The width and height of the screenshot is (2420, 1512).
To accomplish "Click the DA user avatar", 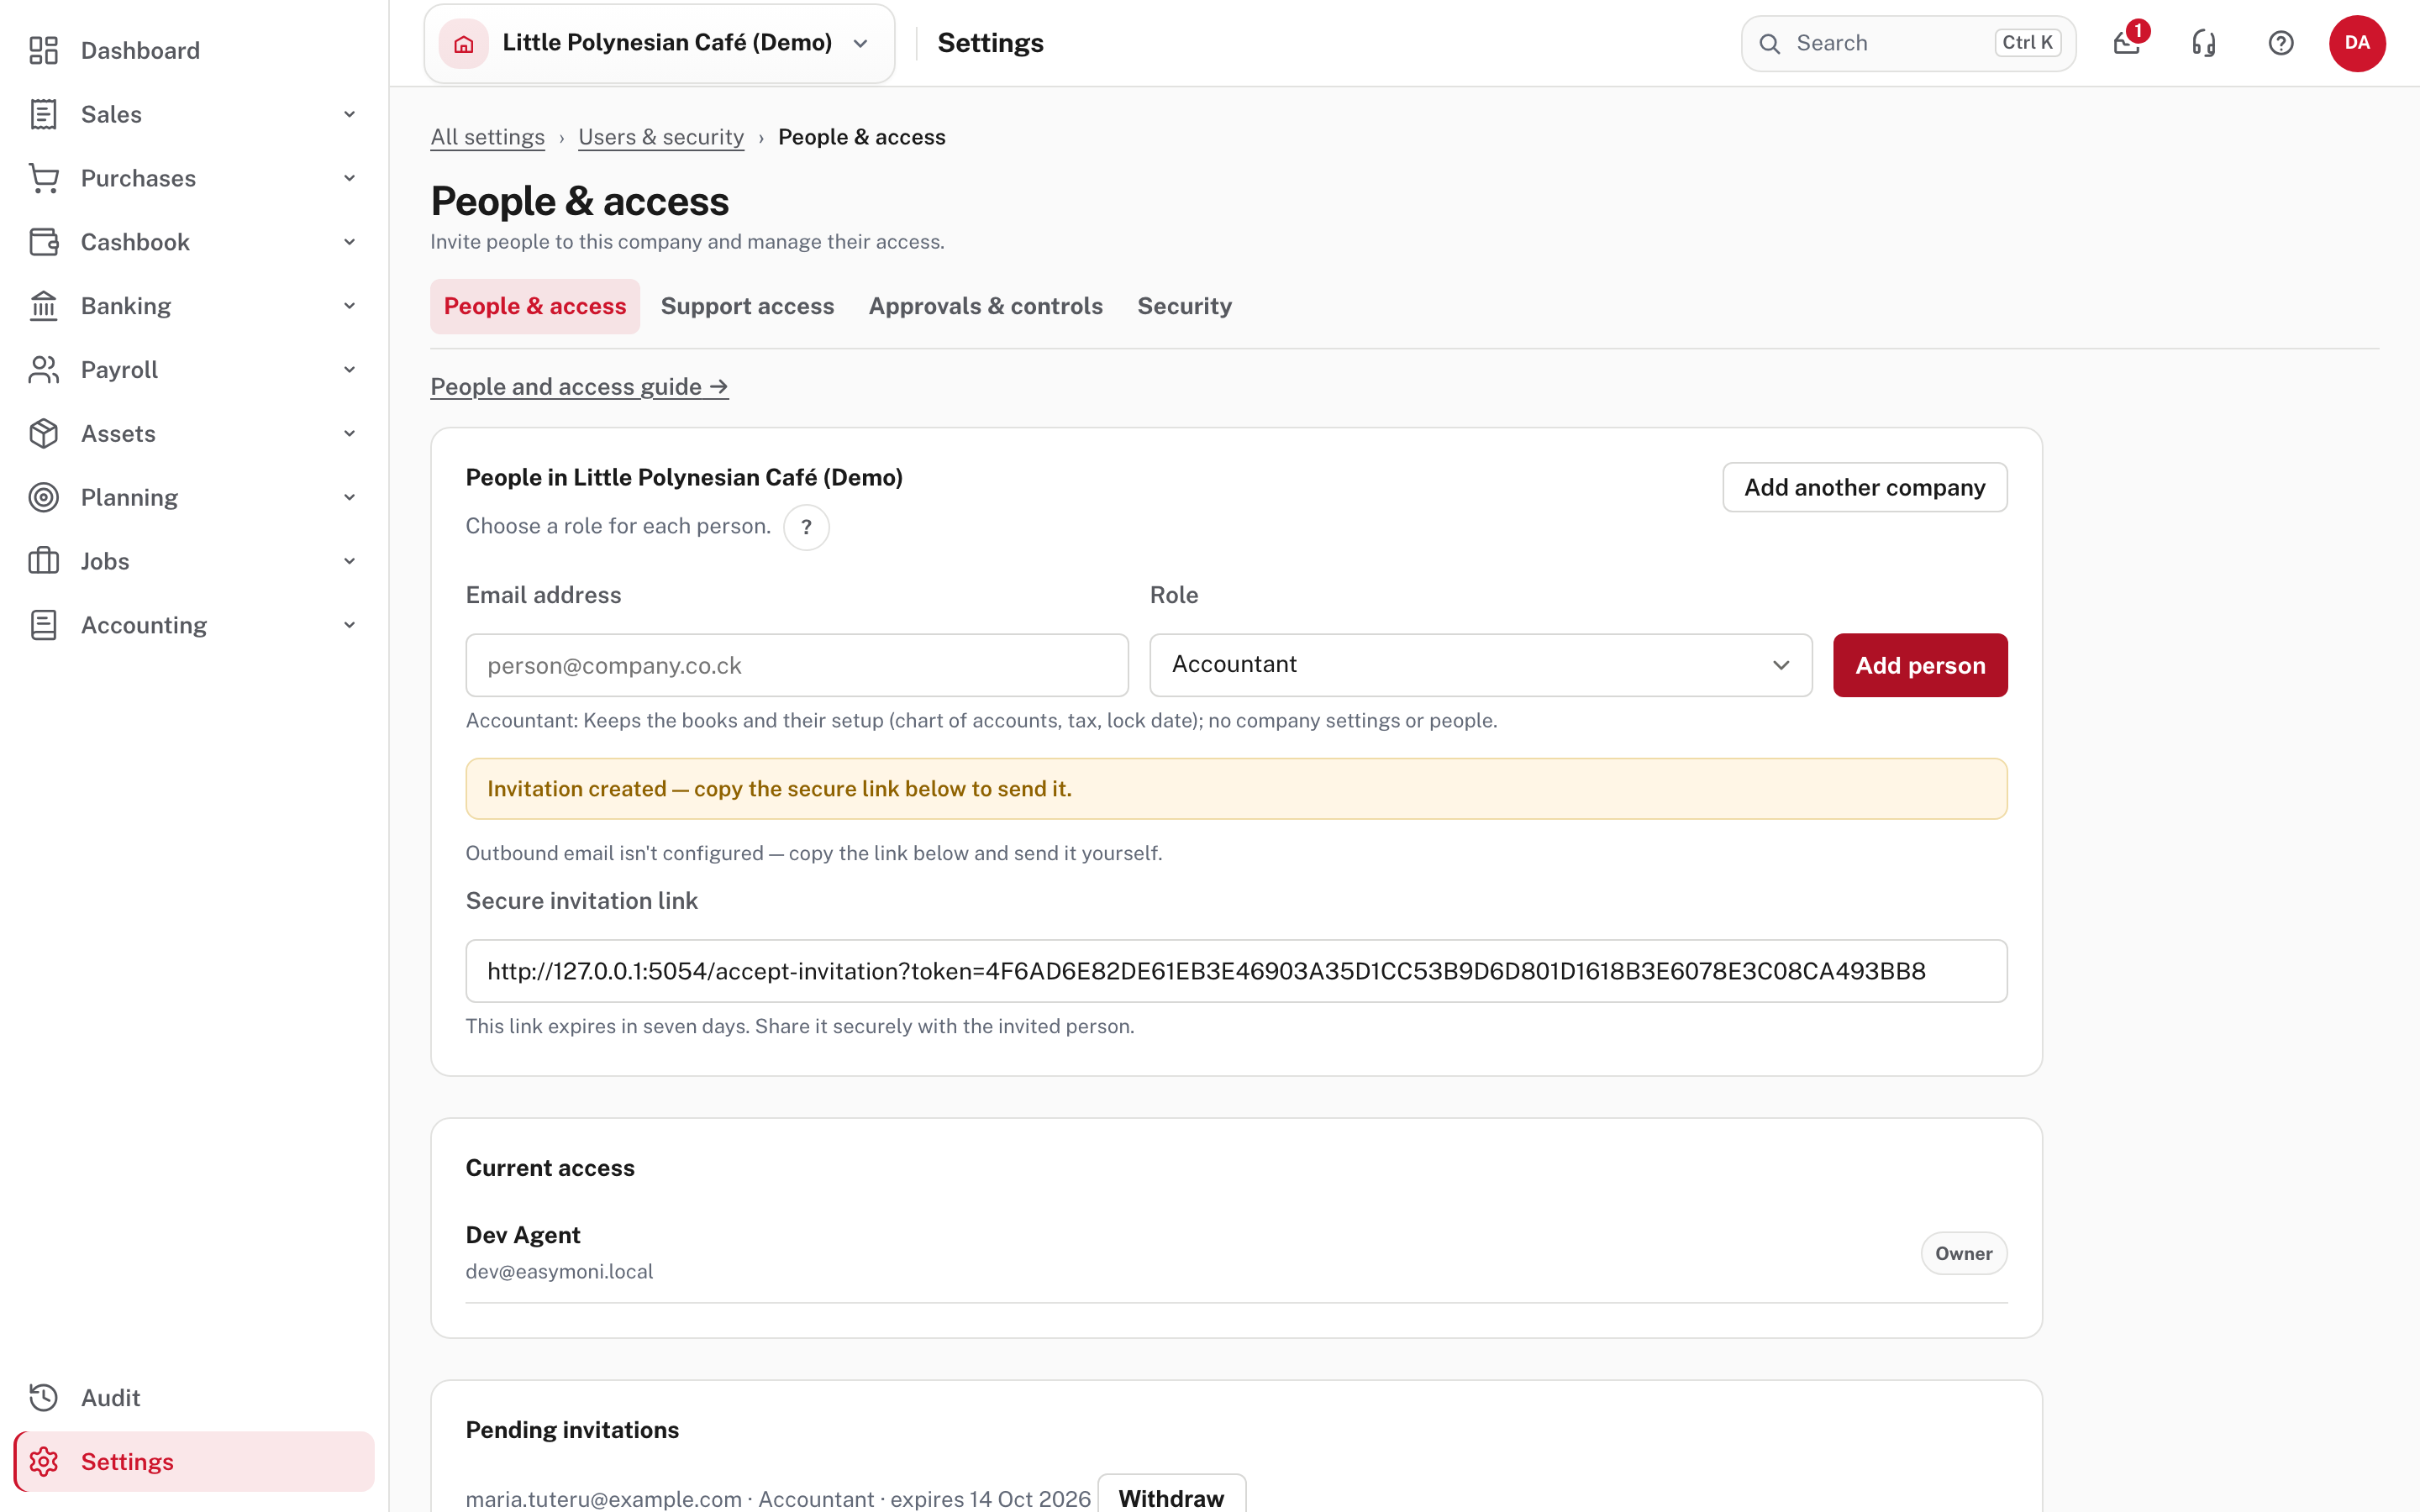I will click(2357, 43).
